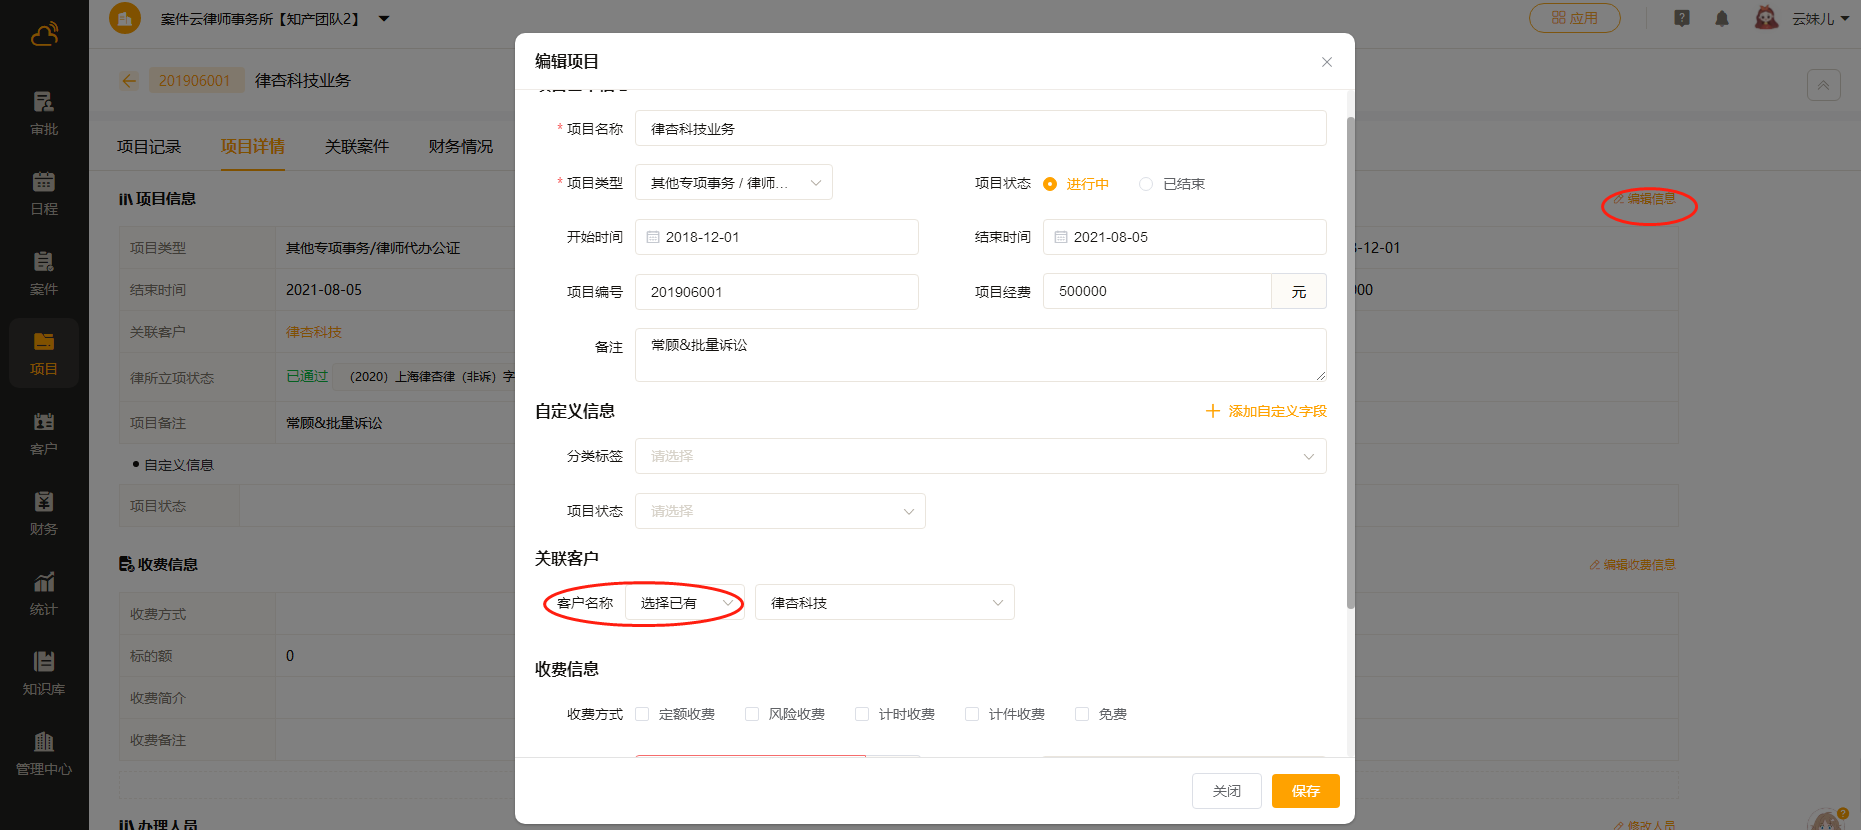Image resolution: width=1861 pixels, height=830 pixels.
Task: Open the 分类标签 select dropdown
Action: pos(980,456)
